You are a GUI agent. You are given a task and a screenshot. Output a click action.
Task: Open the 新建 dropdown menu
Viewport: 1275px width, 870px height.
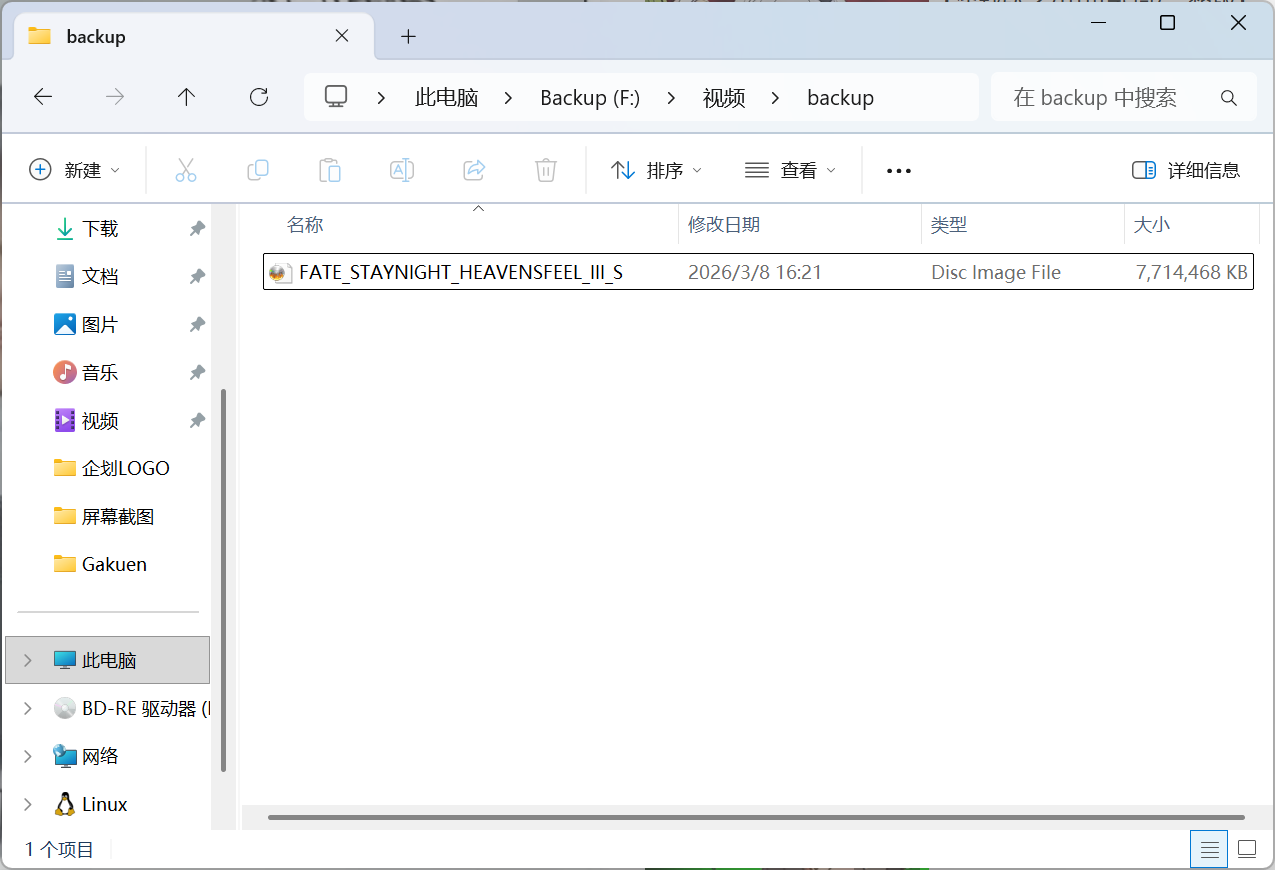coord(75,170)
